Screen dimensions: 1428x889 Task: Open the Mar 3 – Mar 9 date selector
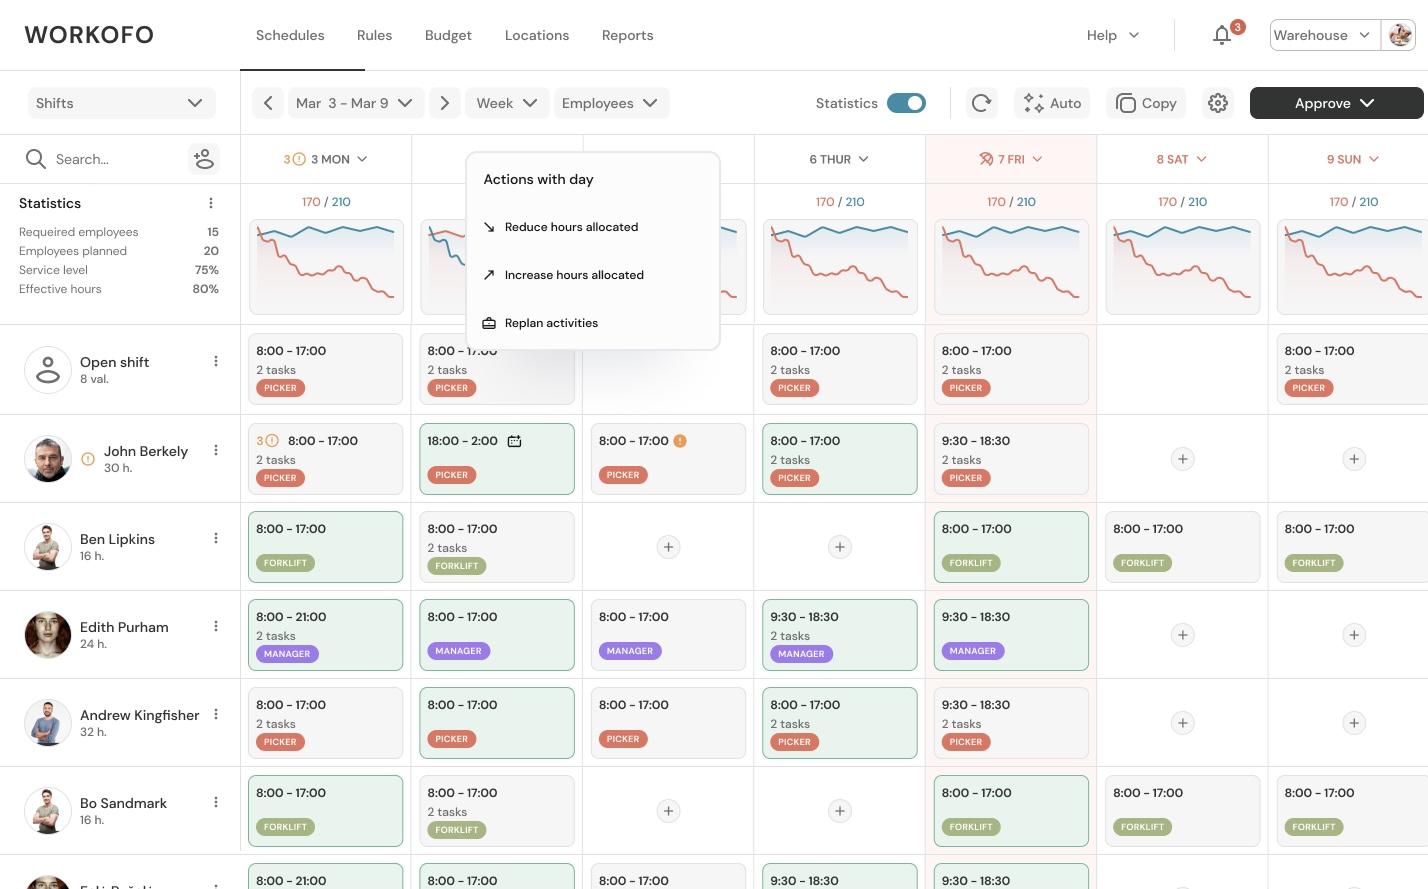coord(355,103)
